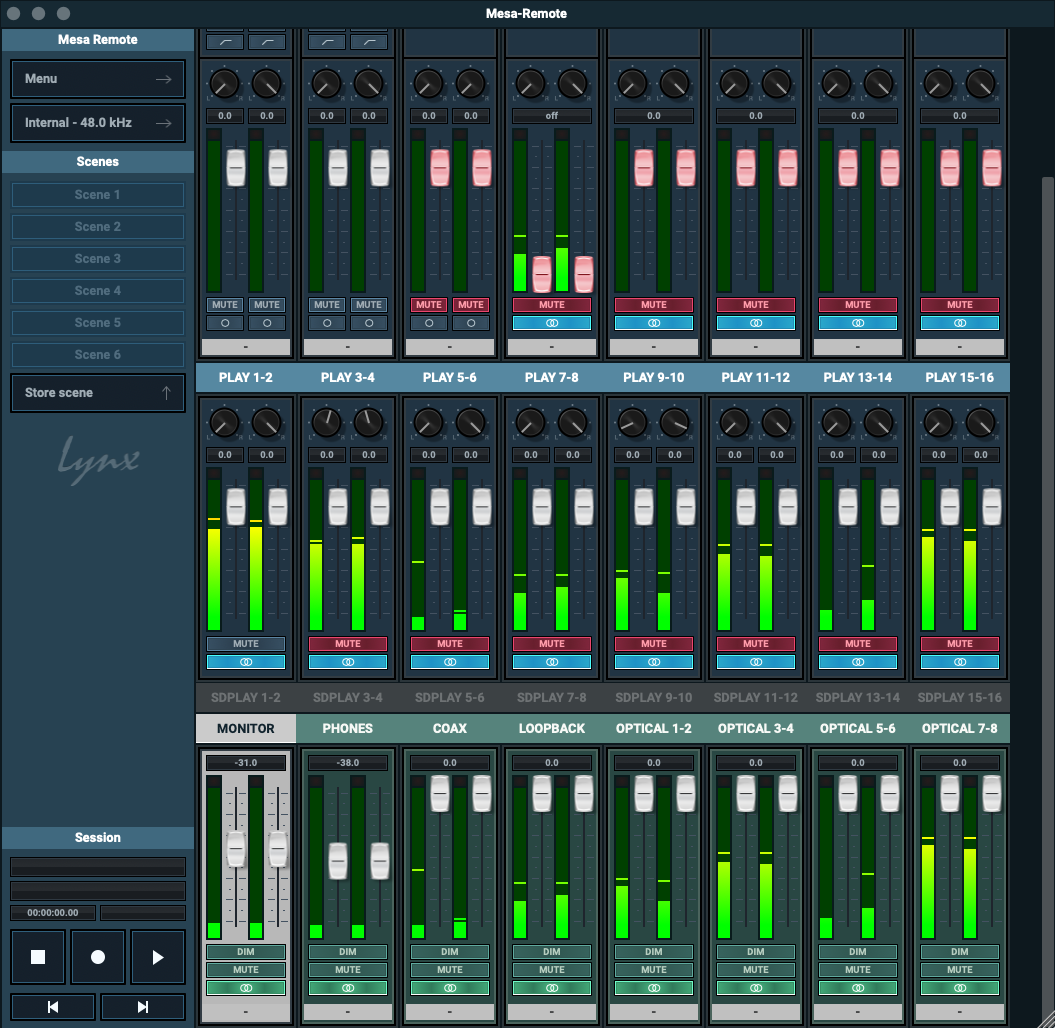Image resolution: width=1055 pixels, height=1028 pixels.
Task: Open the Internal - 48.0 kHz clock selector
Action: coord(98,122)
